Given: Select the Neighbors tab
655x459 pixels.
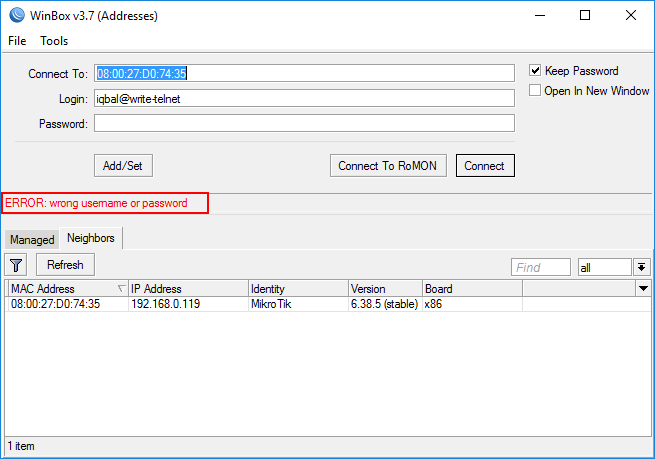Looking at the screenshot, I should pos(91,238).
